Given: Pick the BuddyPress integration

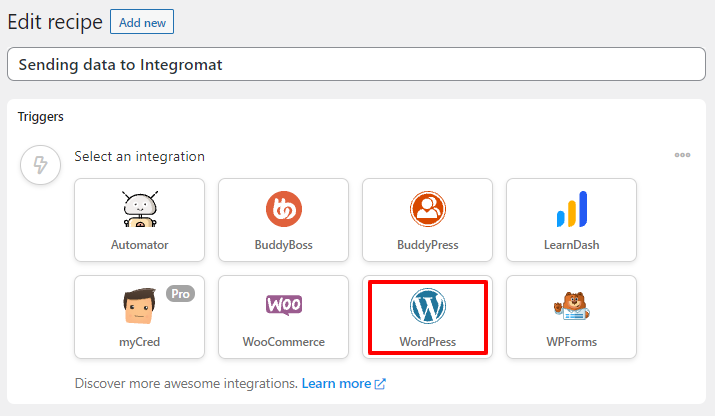Looking at the screenshot, I should click(427, 220).
